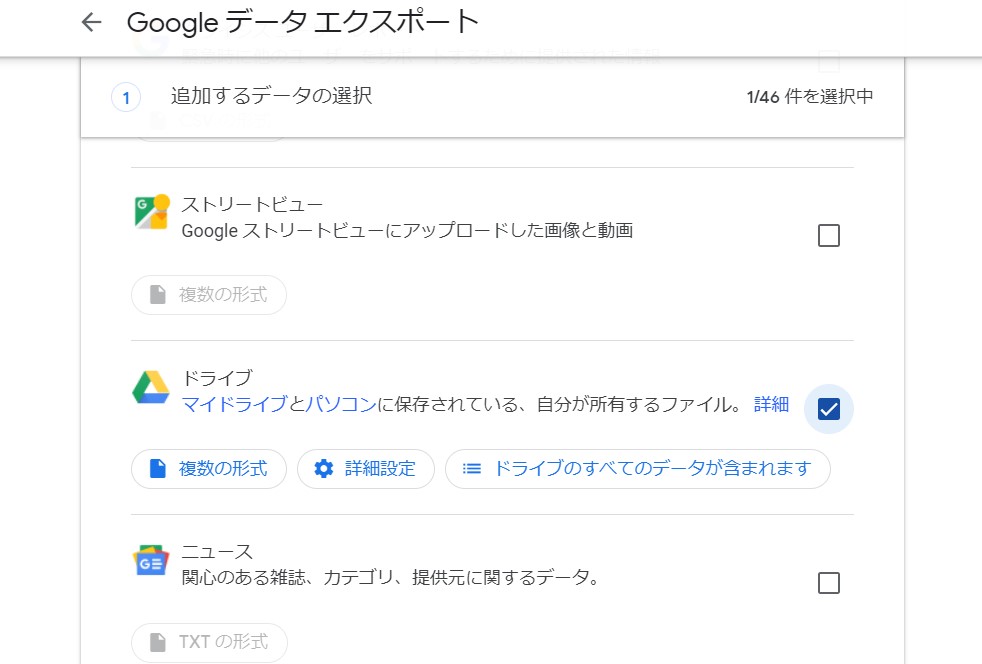Enable the ストリートビュー checkbox
Image resolution: width=982 pixels, height=664 pixels.
click(828, 236)
